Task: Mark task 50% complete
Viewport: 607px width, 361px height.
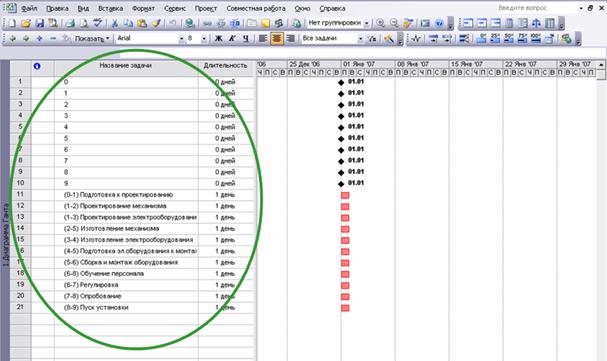Action: click(509, 38)
